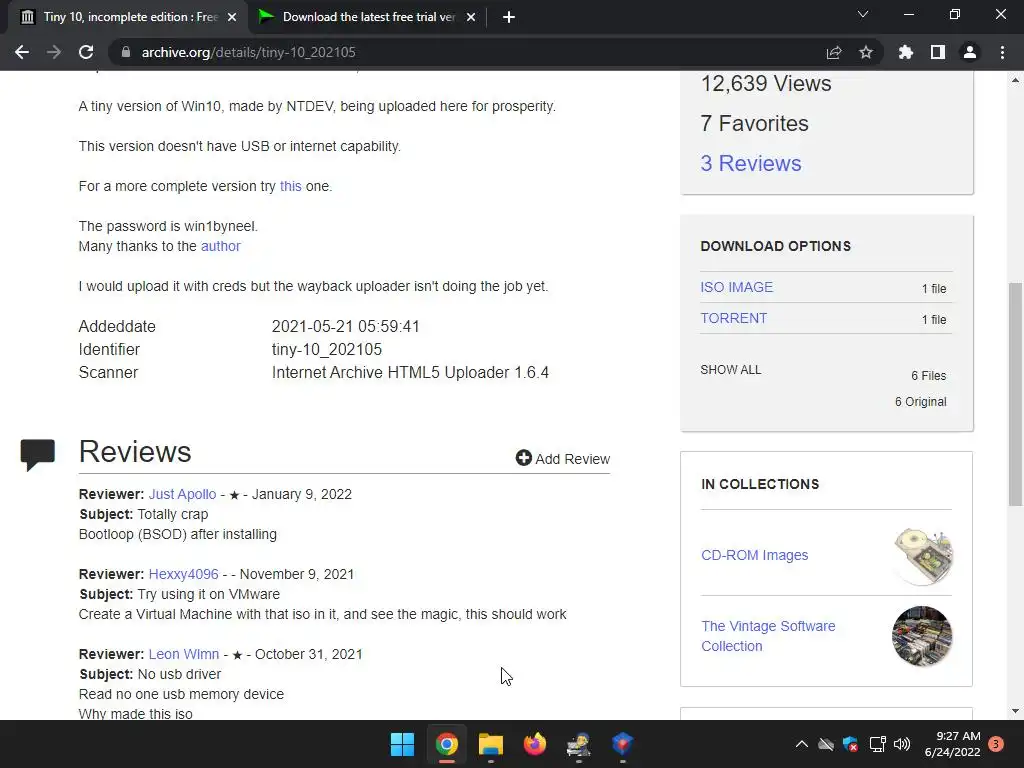This screenshot has height=768, width=1024.
Task: Switch to Download the latest free trial tab
Action: pyautogui.click(x=366, y=17)
